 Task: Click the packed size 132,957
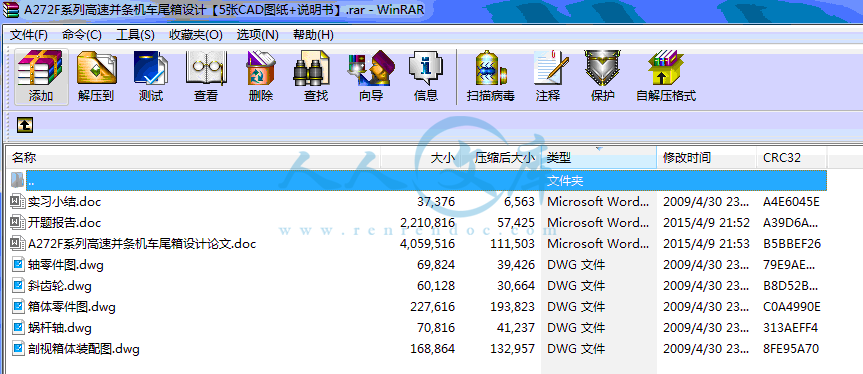tap(511, 349)
